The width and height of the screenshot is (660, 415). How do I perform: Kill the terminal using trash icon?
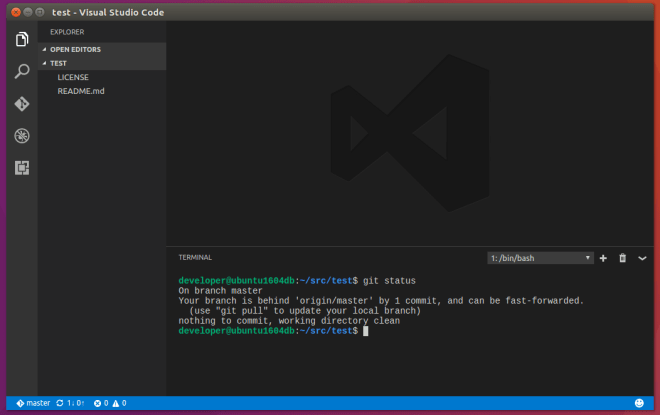(622, 258)
